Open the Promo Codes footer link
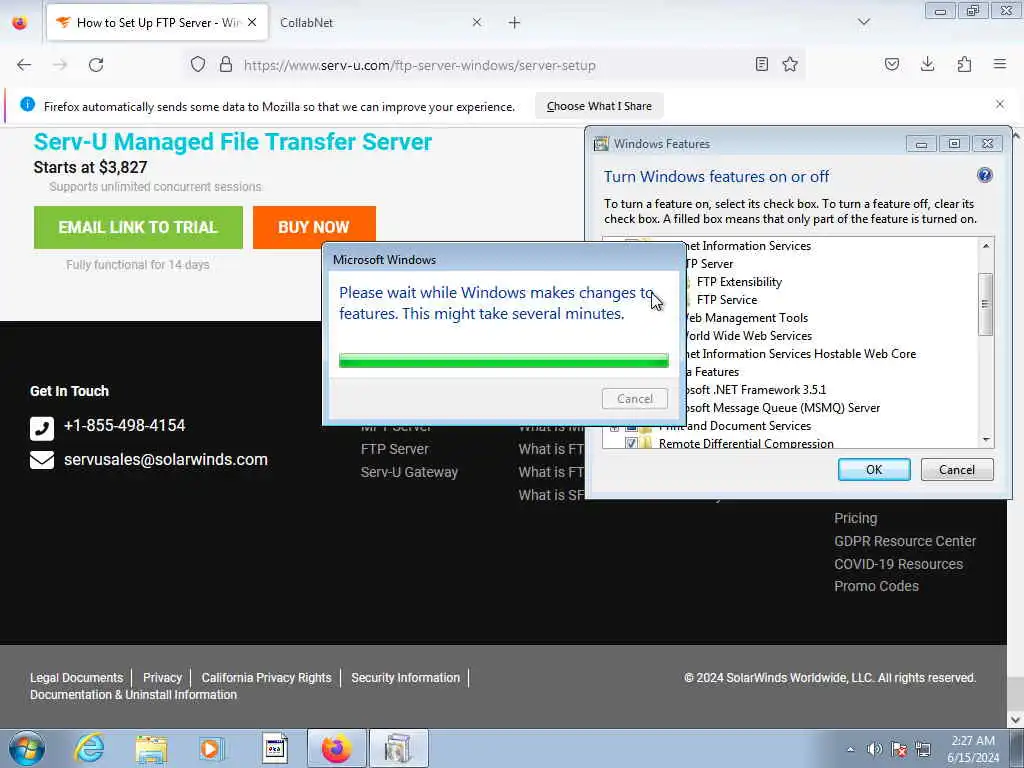 (876, 586)
